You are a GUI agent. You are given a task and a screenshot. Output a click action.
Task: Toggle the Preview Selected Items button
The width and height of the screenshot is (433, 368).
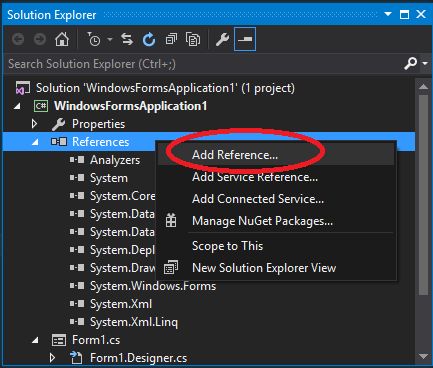(245, 39)
